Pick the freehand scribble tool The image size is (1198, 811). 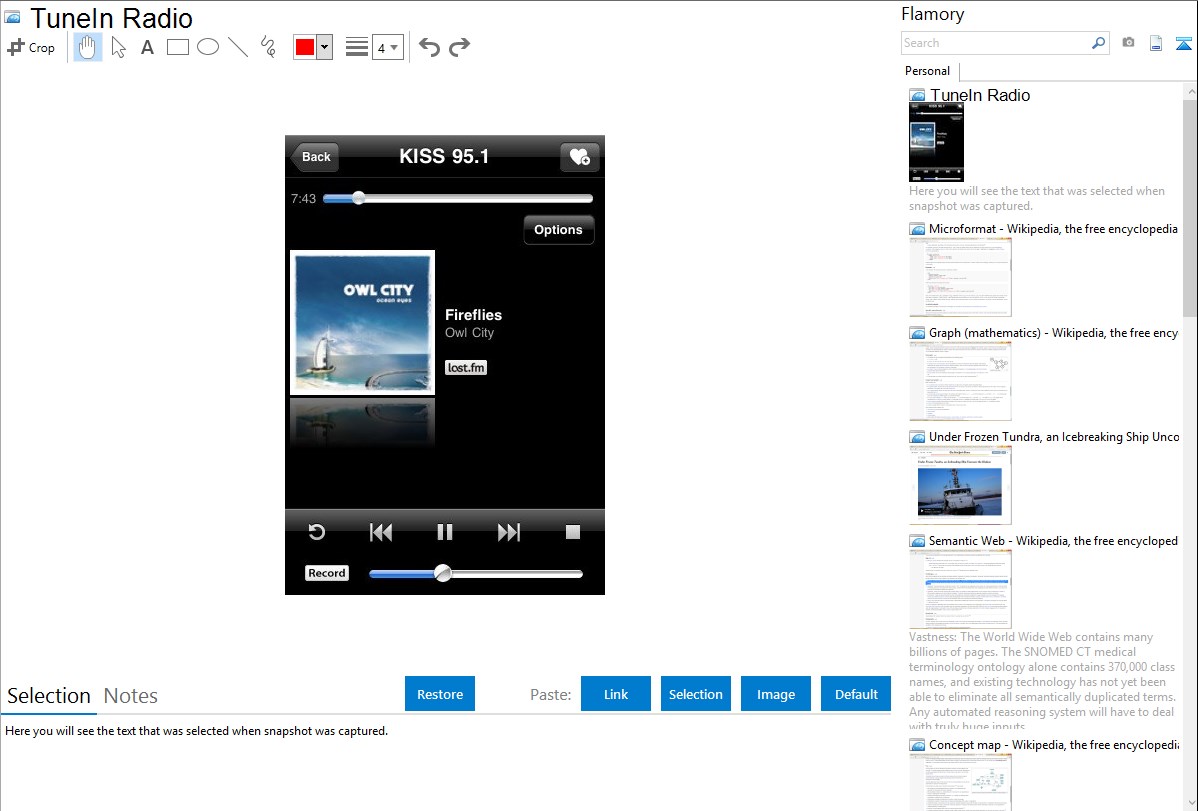click(268, 47)
